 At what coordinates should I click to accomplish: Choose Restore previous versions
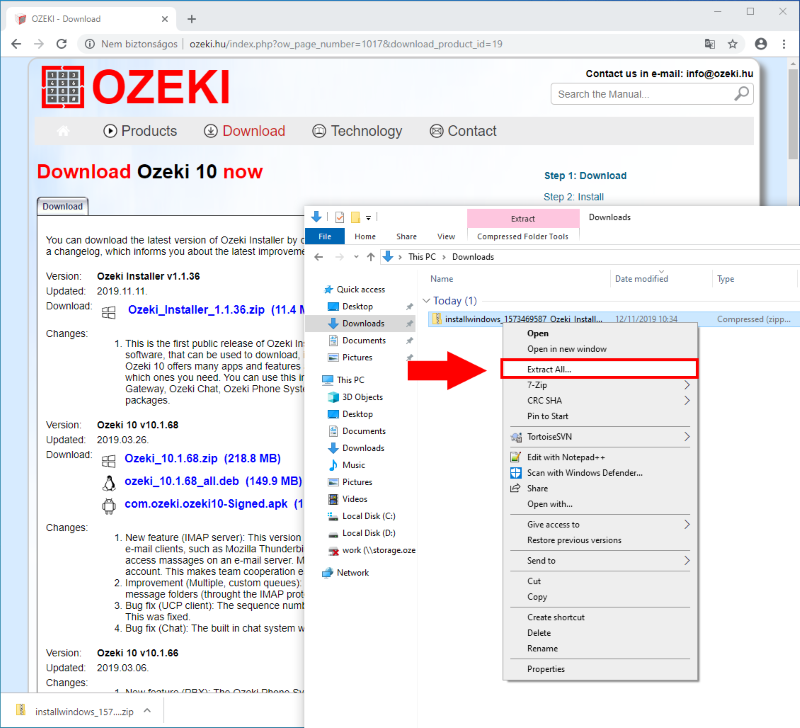tap(600, 540)
